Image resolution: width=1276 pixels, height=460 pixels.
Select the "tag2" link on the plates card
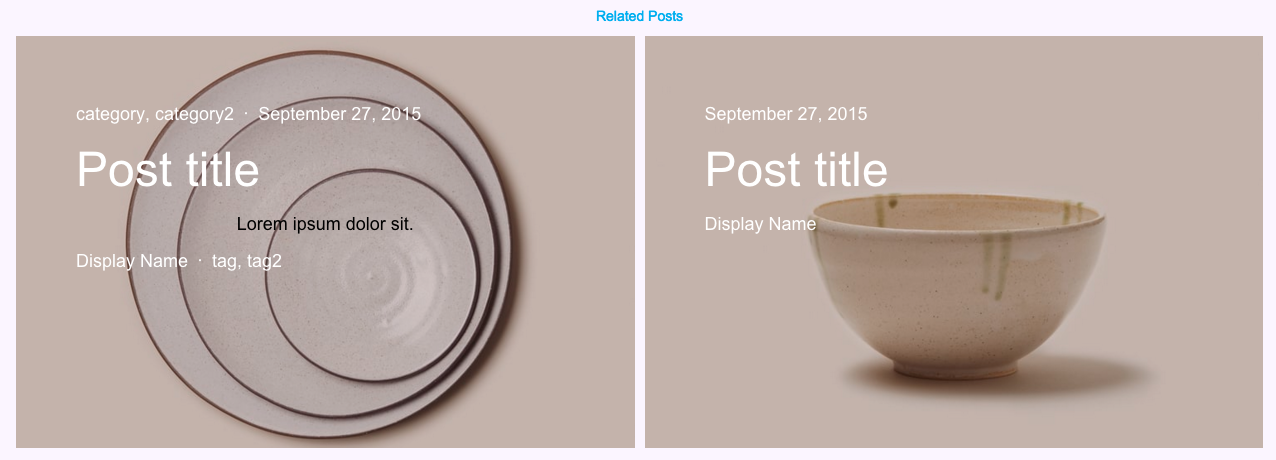(x=264, y=261)
